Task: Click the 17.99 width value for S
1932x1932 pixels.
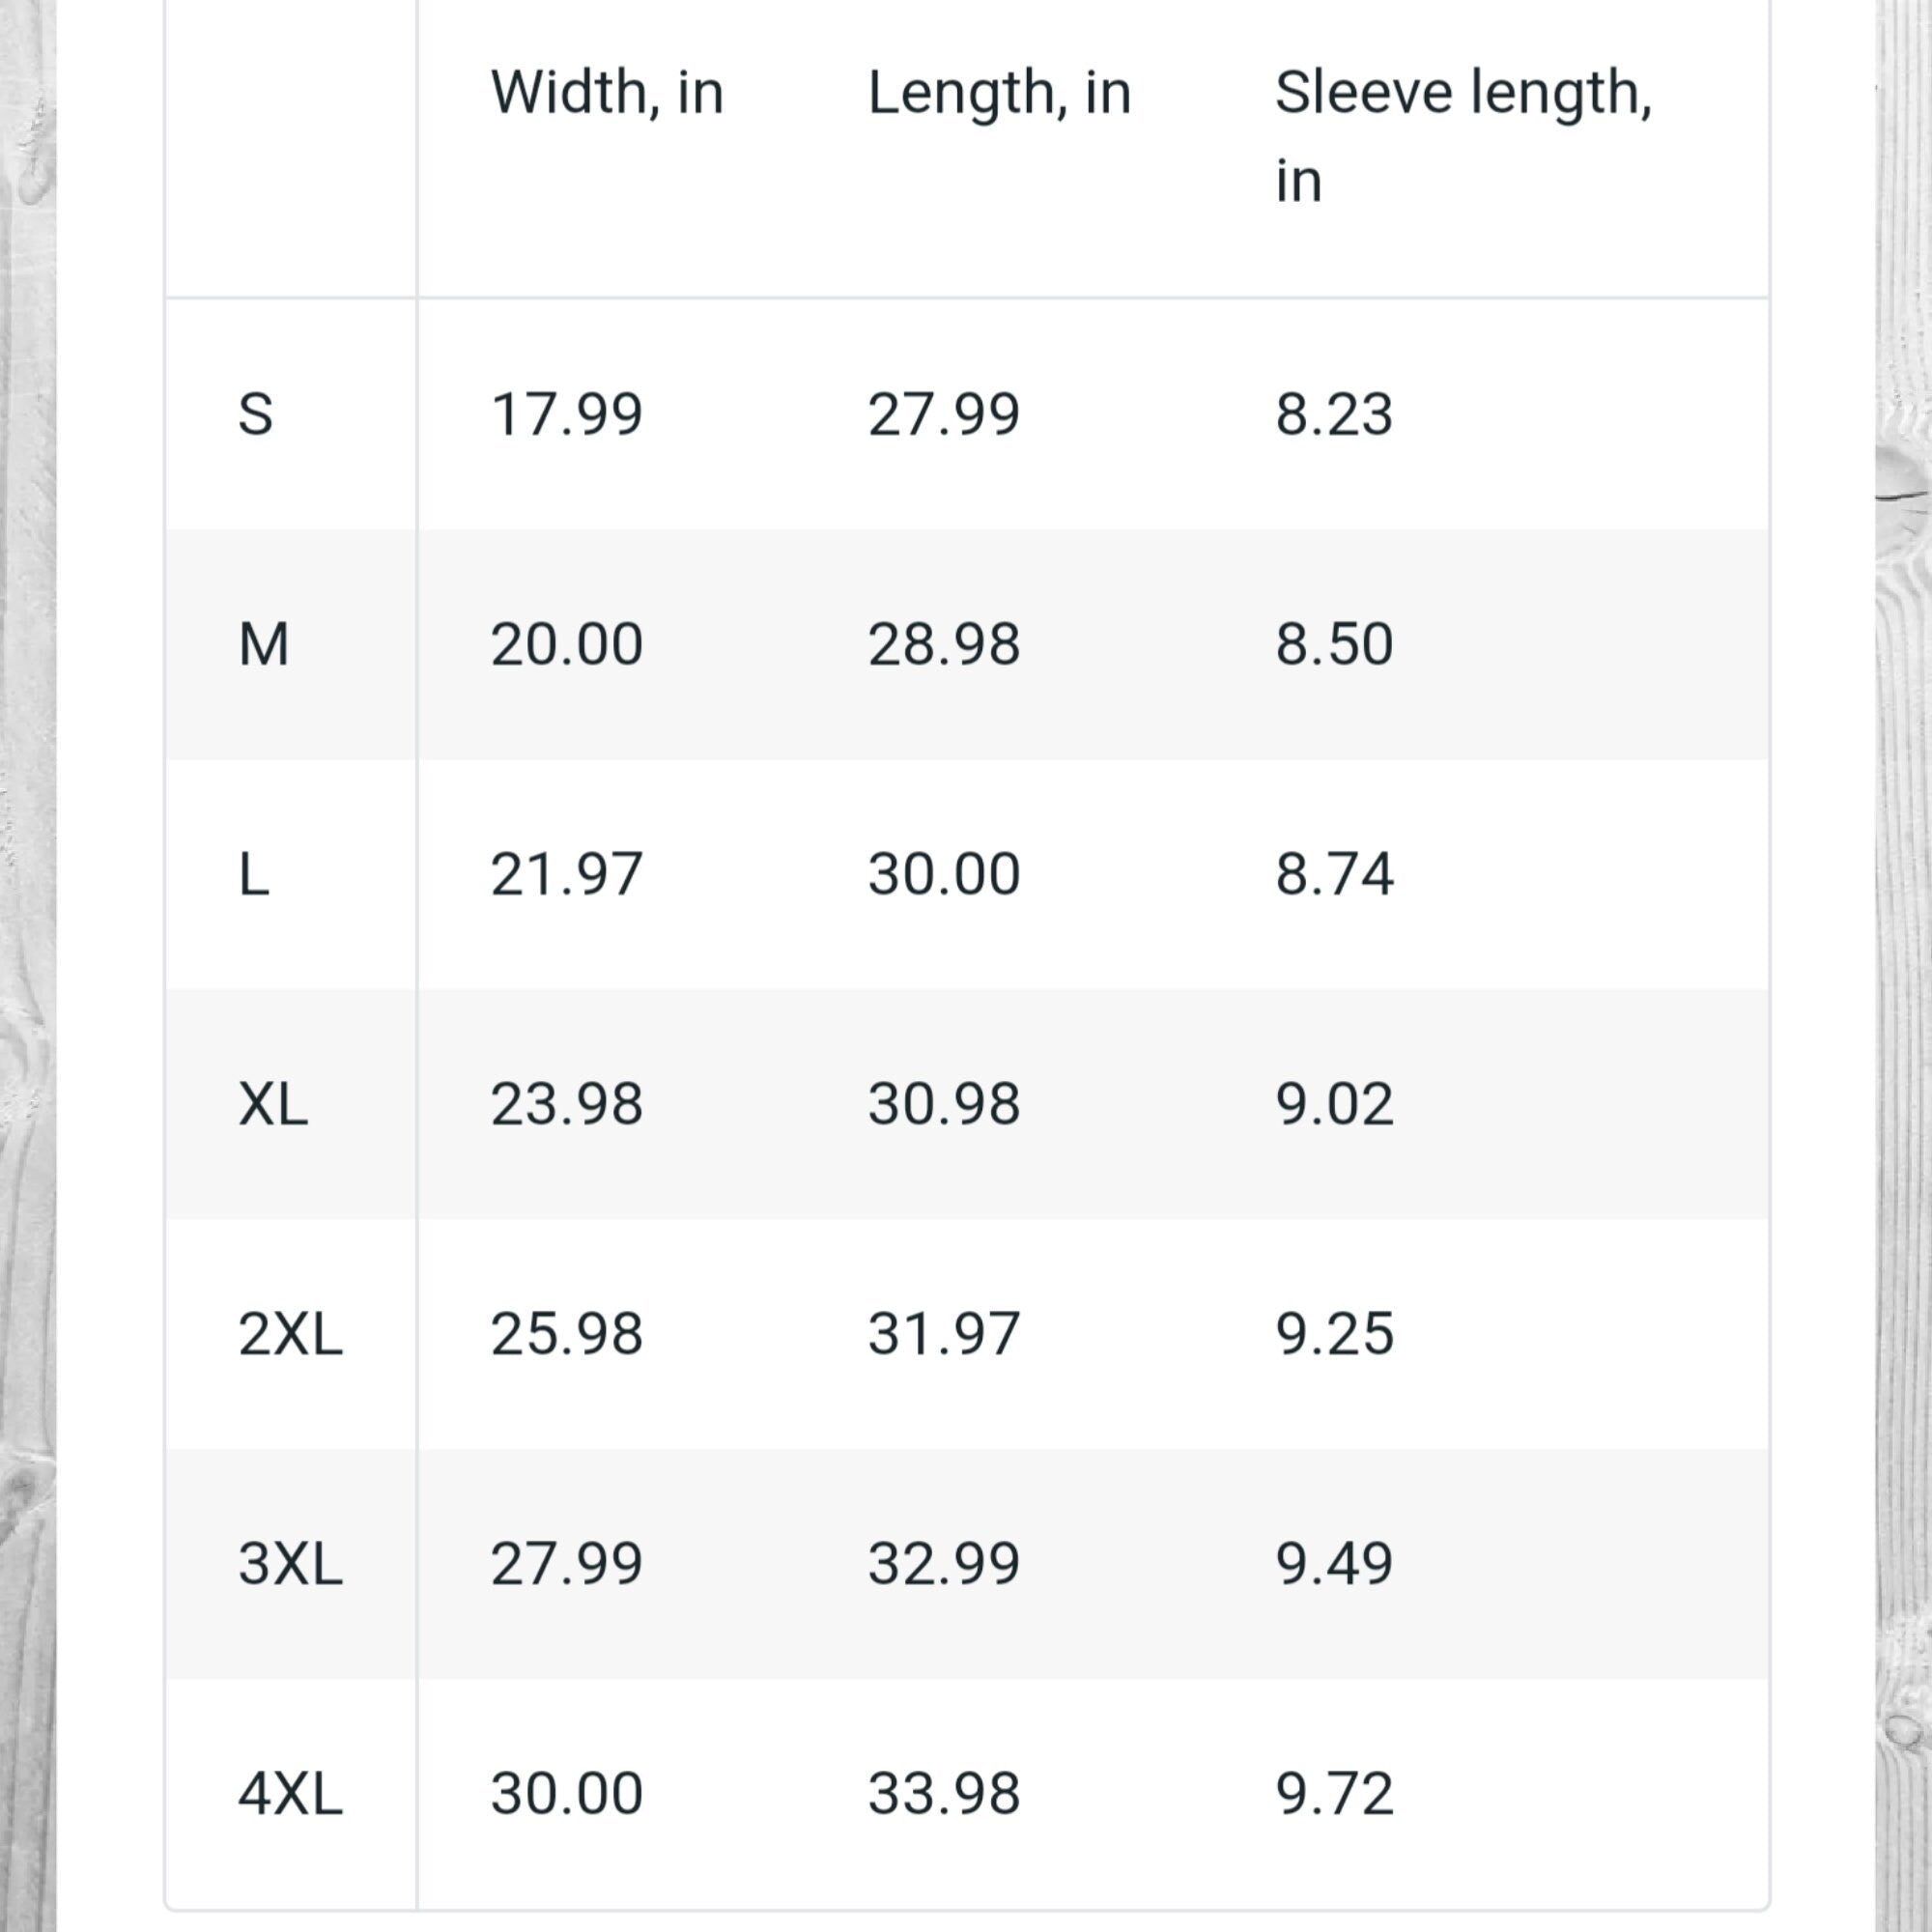Action: pos(566,414)
